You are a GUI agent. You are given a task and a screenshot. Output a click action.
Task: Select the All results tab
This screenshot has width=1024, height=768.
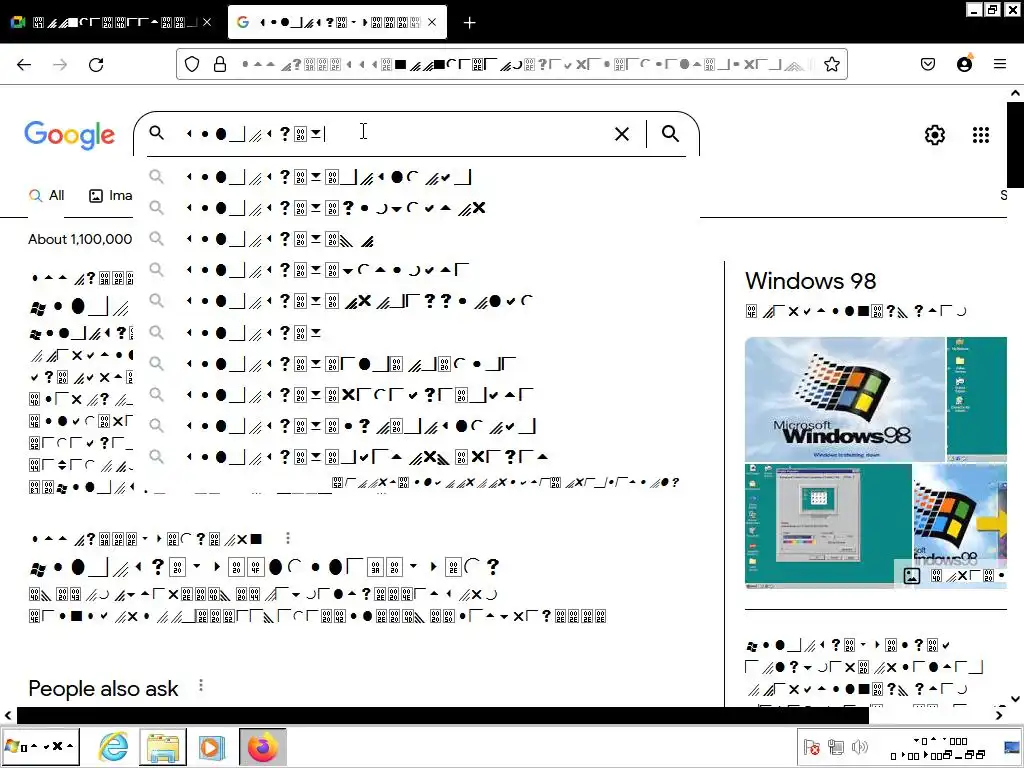(x=46, y=195)
